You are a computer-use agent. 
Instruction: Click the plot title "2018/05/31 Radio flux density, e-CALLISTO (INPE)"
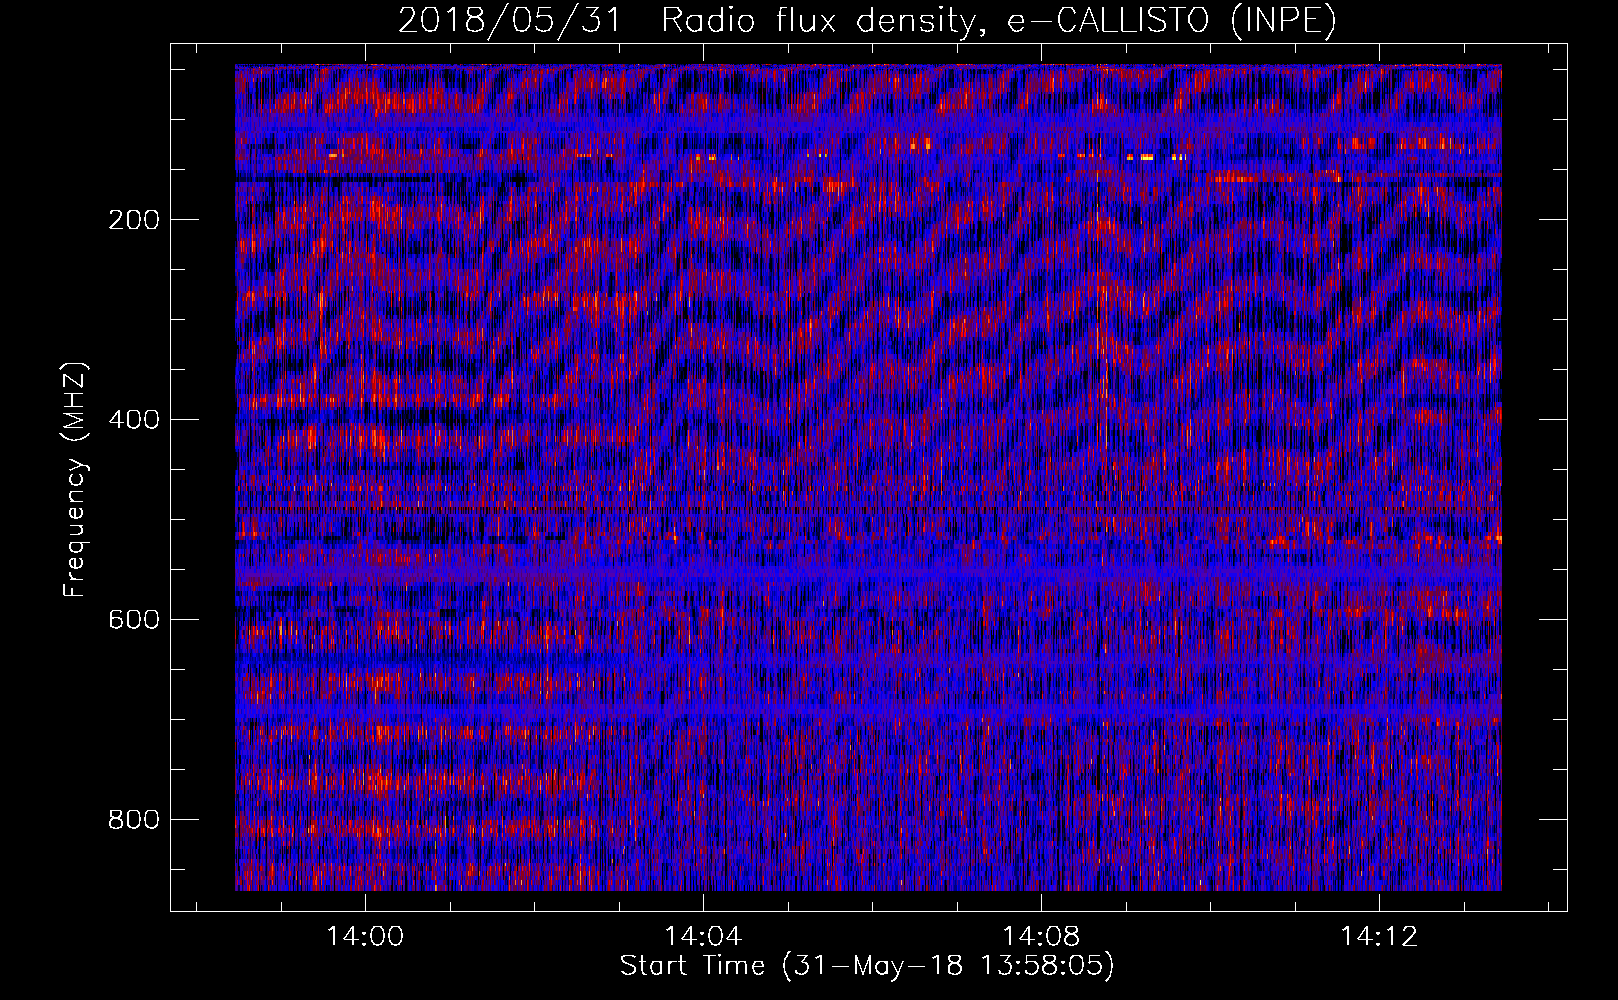pos(867,21)
